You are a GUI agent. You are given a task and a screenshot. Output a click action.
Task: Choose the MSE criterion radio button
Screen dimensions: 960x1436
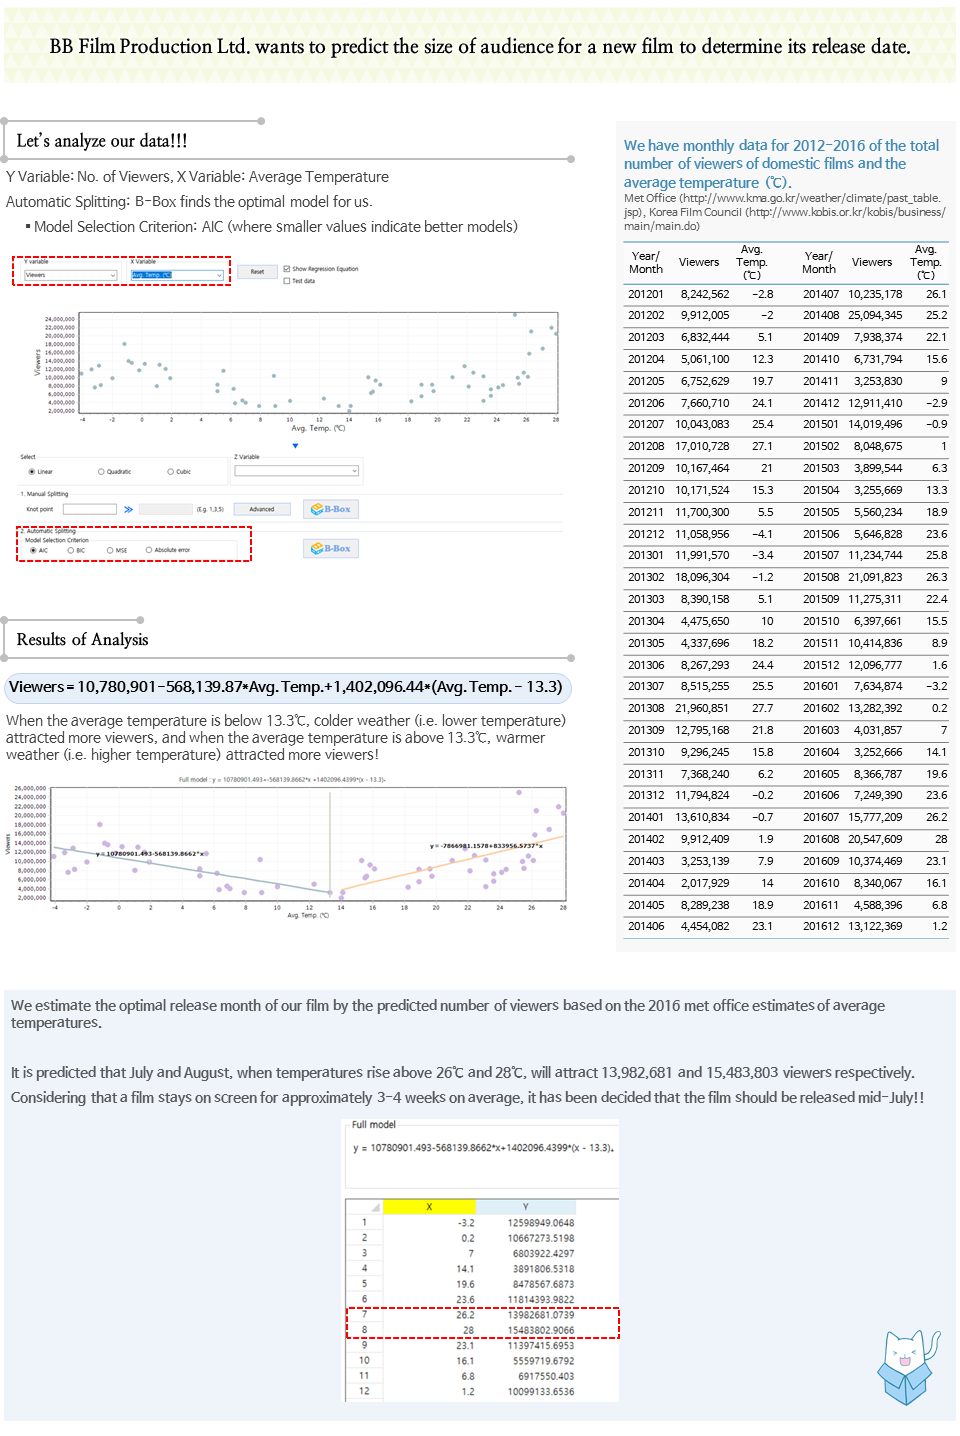(110, 550)
